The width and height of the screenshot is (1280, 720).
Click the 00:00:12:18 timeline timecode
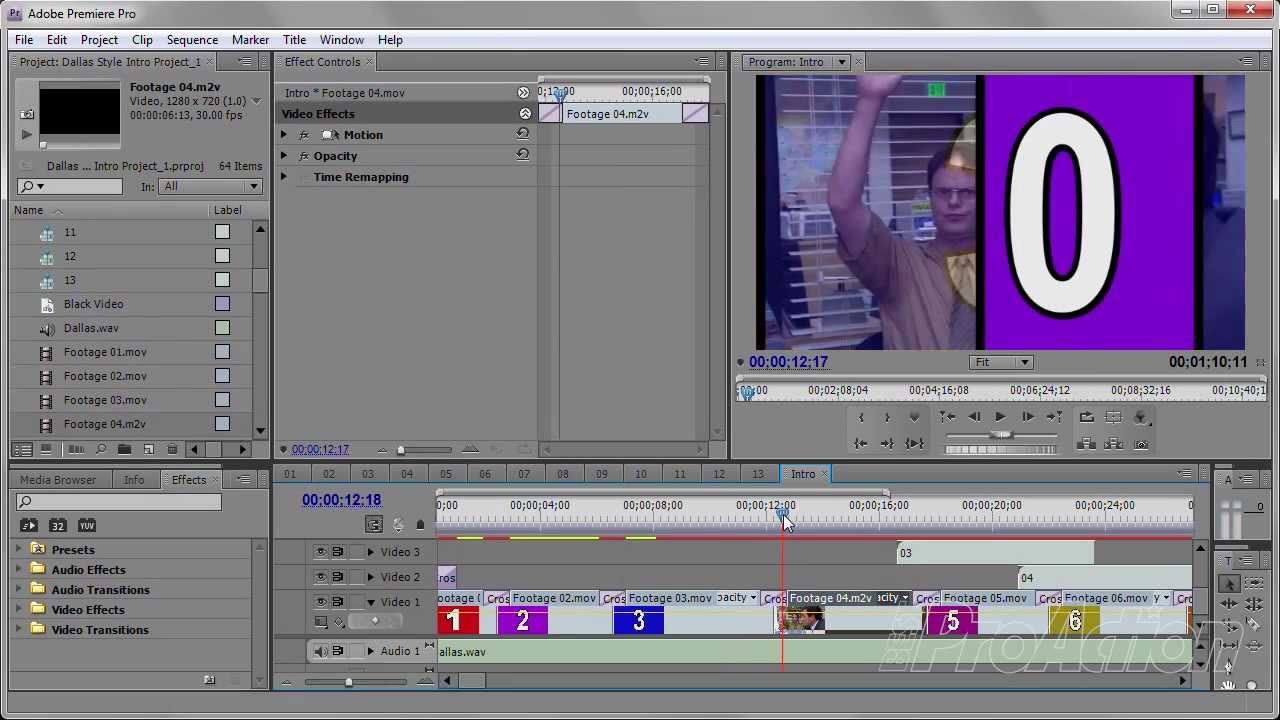tap(341, 500)
